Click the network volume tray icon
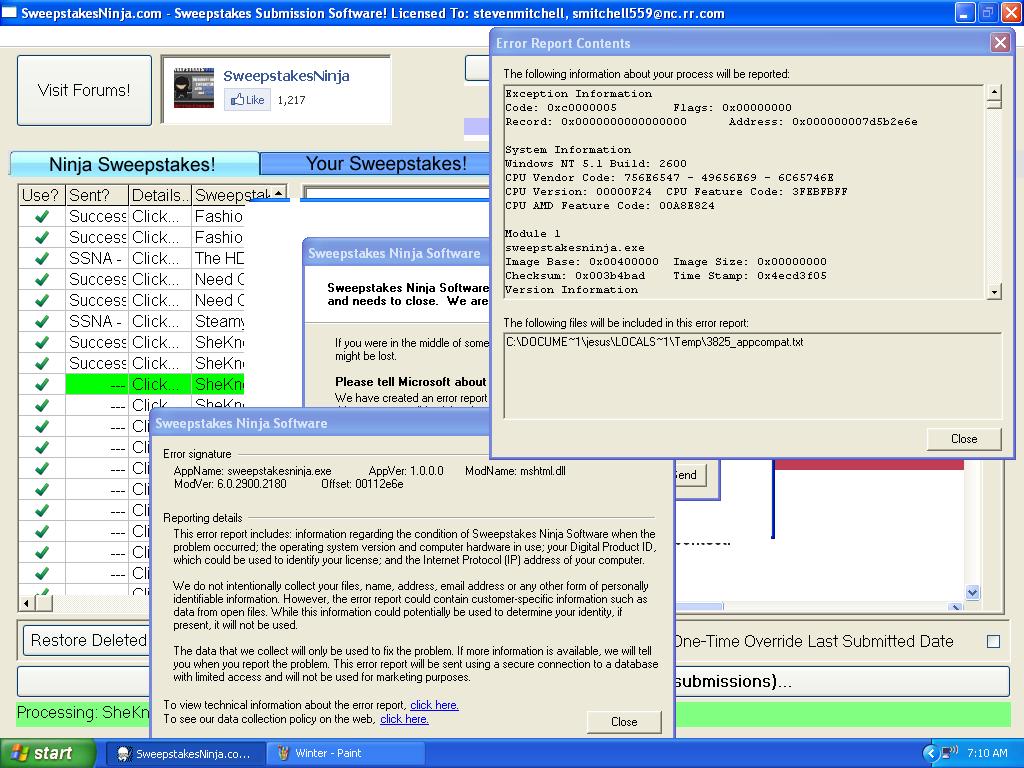 pos(950,752)
